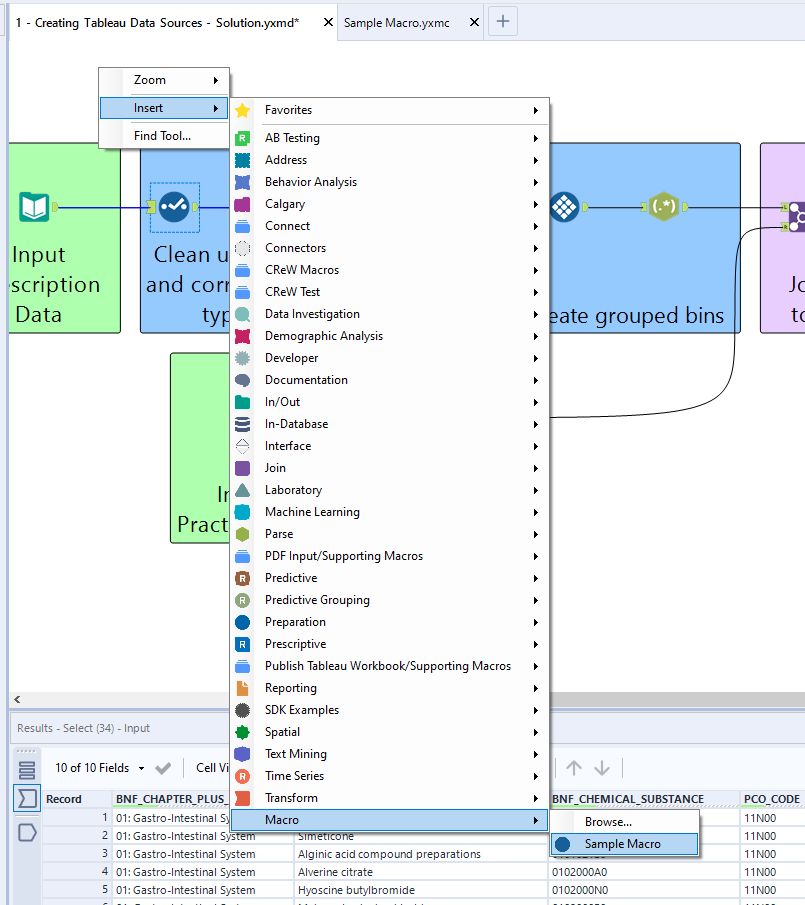The image size is (805, 905).
Task: Expand the Connectors submenu arrow
Action: click(536, 248)
